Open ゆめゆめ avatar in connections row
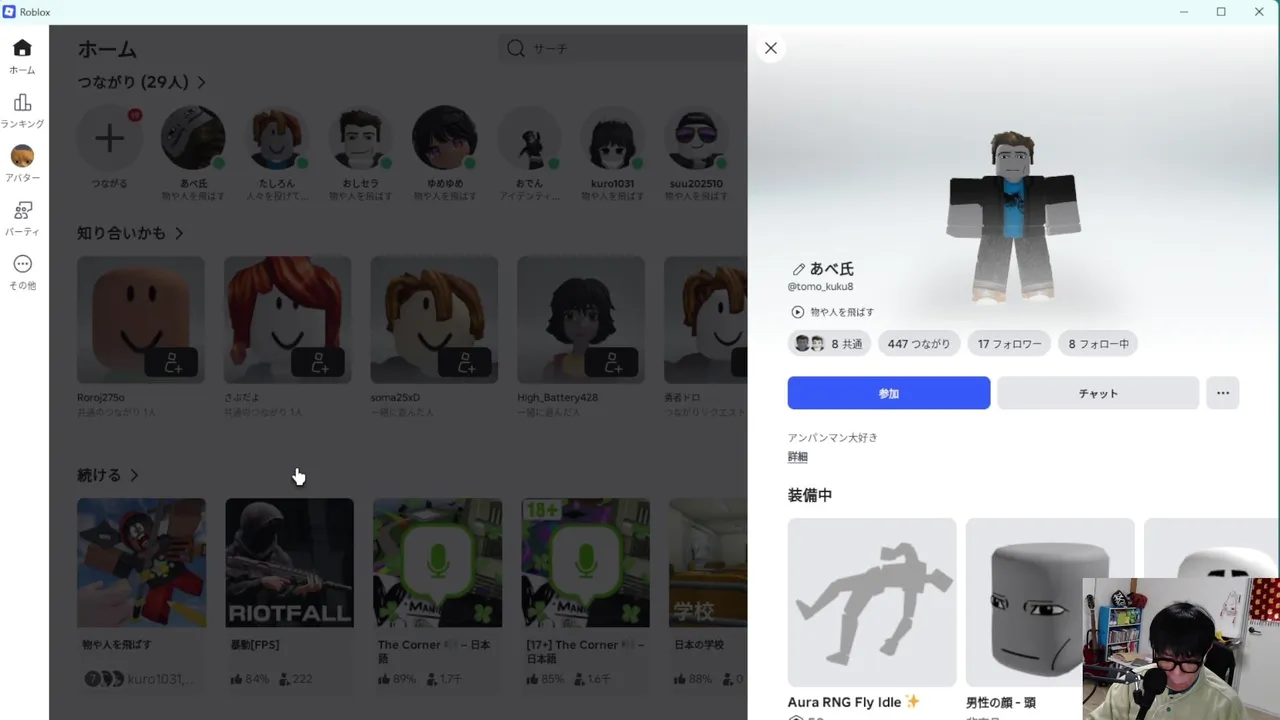 tap(445, 138)
